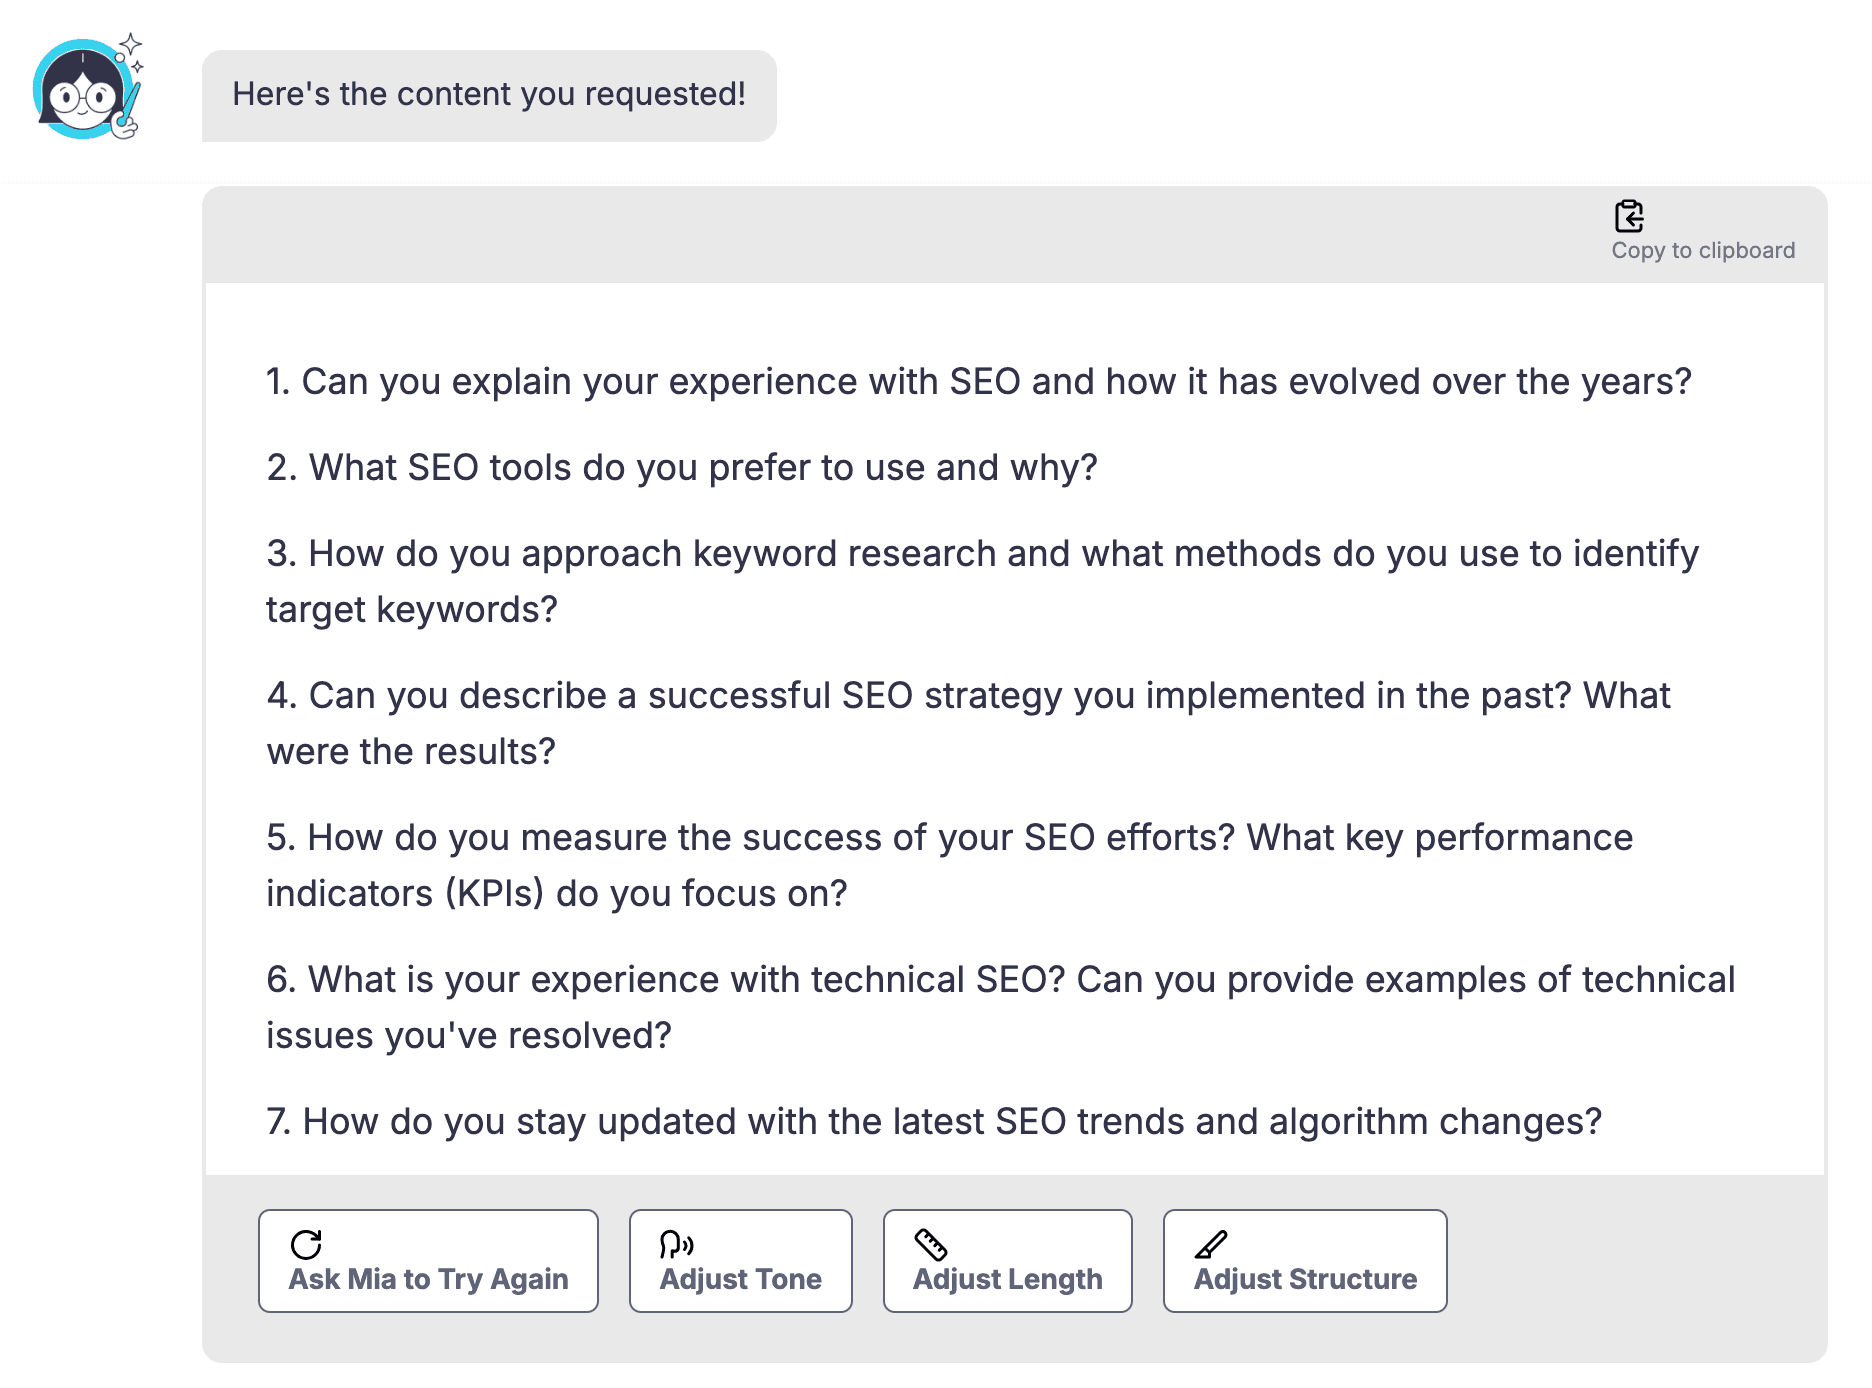The height and width of the screenshot is (1388, 1872).
Task: Click the ruler icon on Adjust Length button
Action: (933, 1244)
